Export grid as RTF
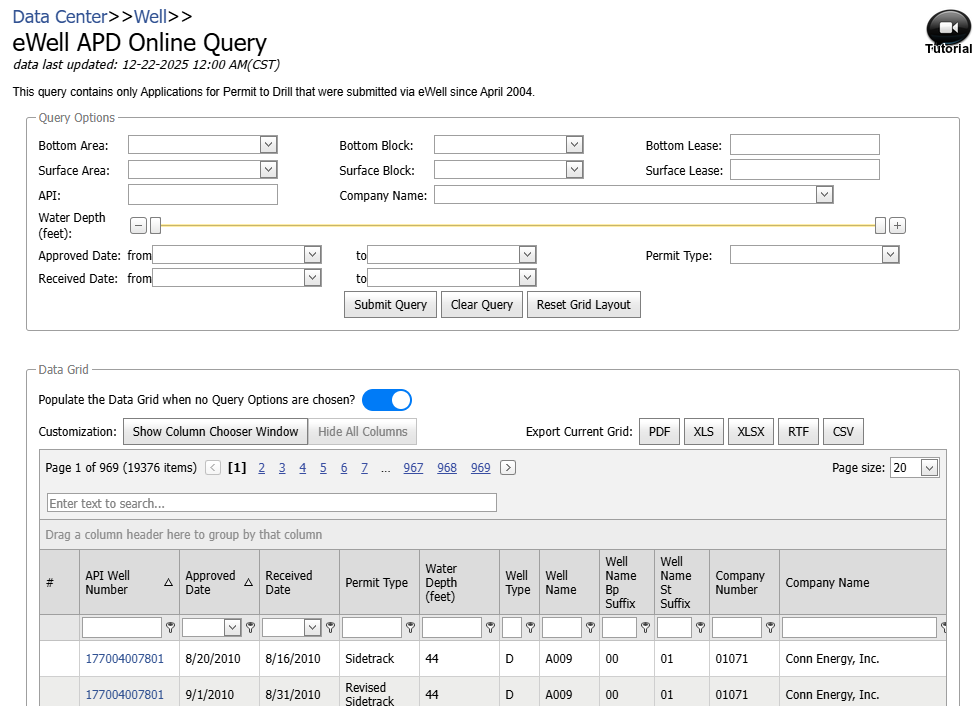979x706 pixels. [x=798, y=431]
